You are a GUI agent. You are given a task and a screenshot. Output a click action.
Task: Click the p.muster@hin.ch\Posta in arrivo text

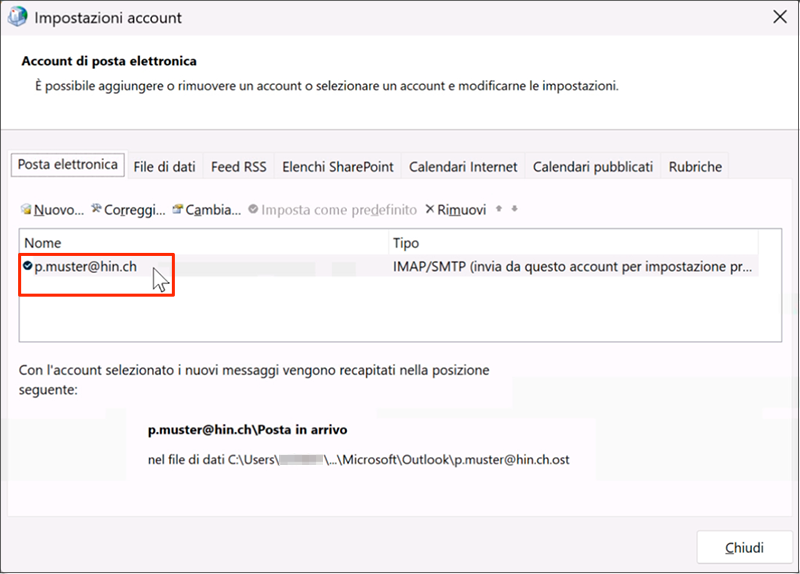[x=247, y=430]
